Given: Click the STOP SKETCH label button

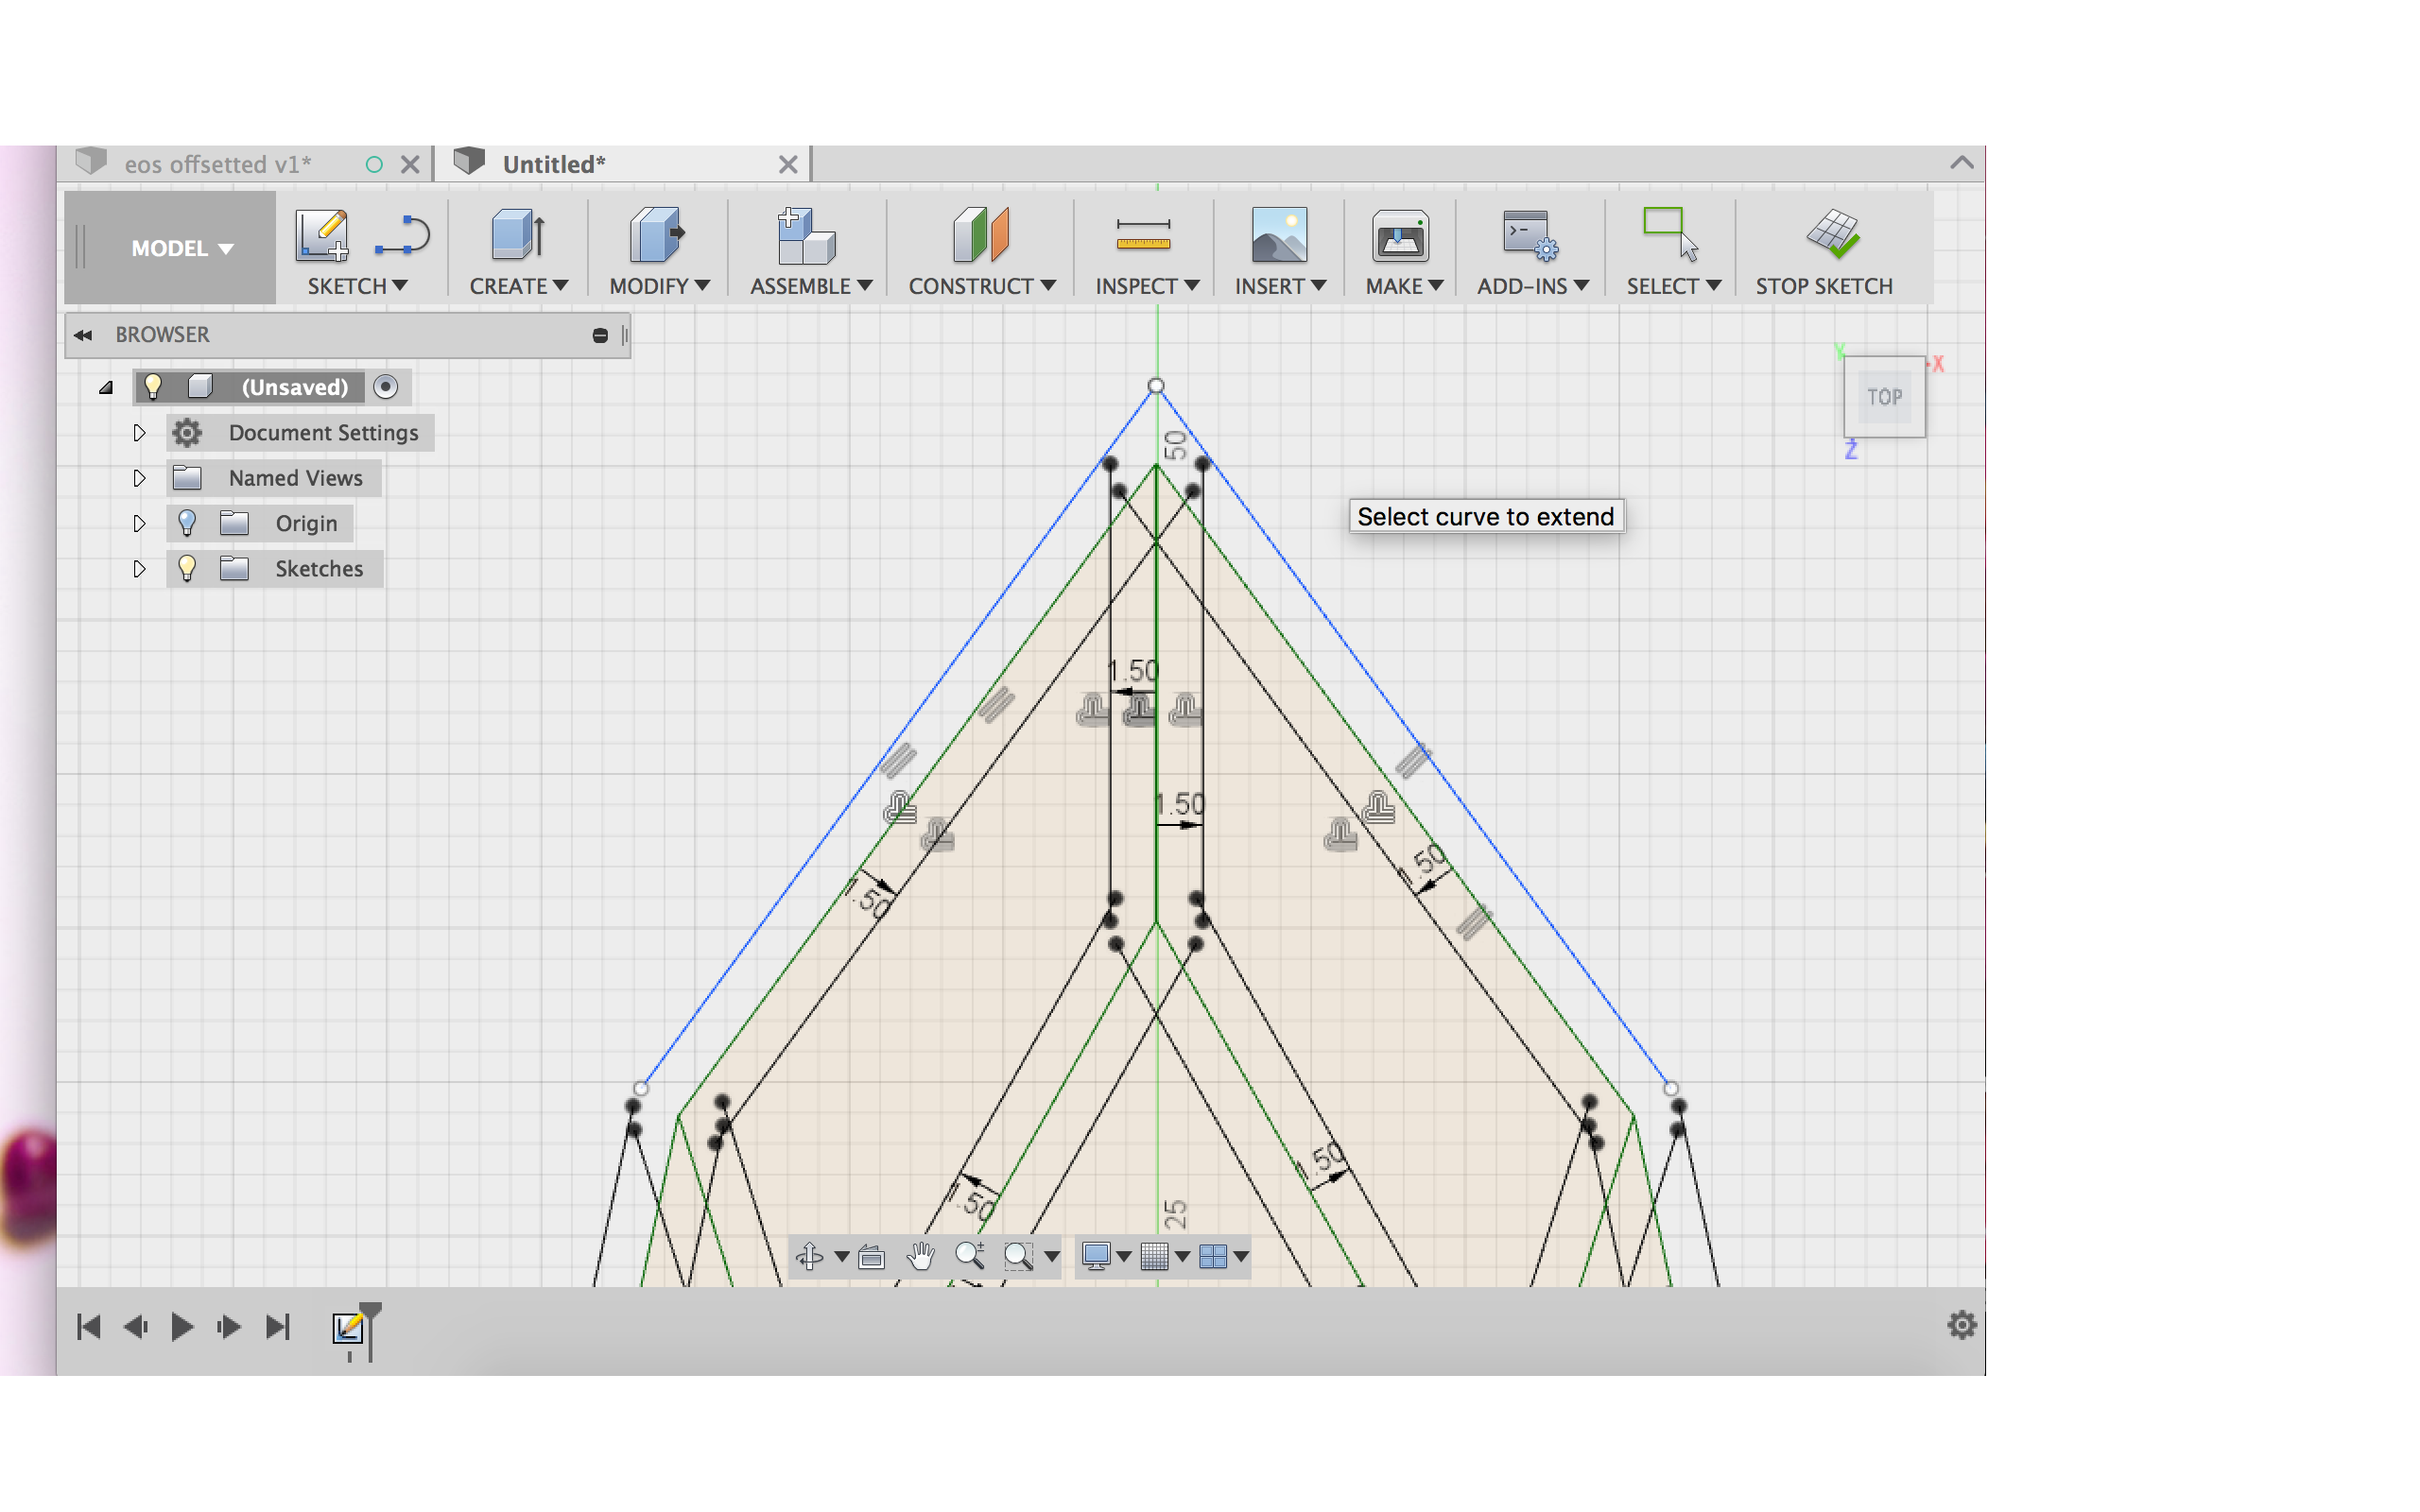Looking at the screenshot, I should pos(1824,286).
